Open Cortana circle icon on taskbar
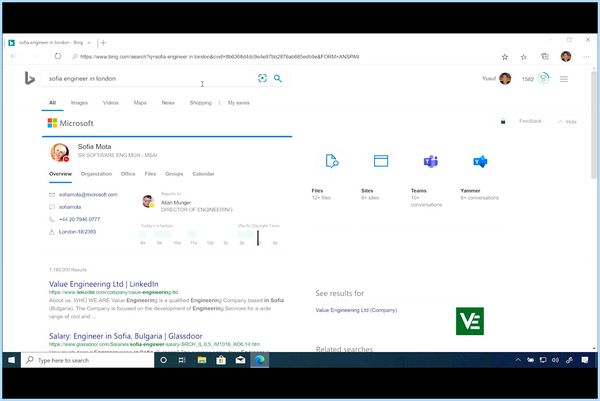The width and height of the screenshot is (600, 401). tap(163, 360)
